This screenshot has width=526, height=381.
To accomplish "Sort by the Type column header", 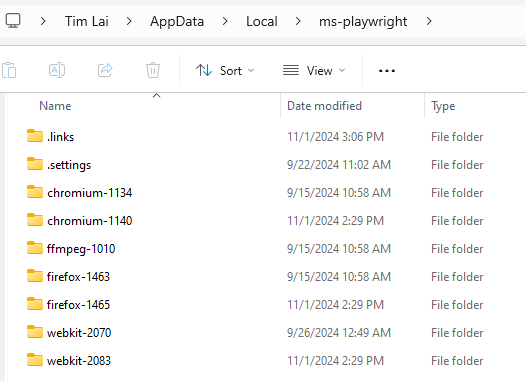I will point(443,106).
